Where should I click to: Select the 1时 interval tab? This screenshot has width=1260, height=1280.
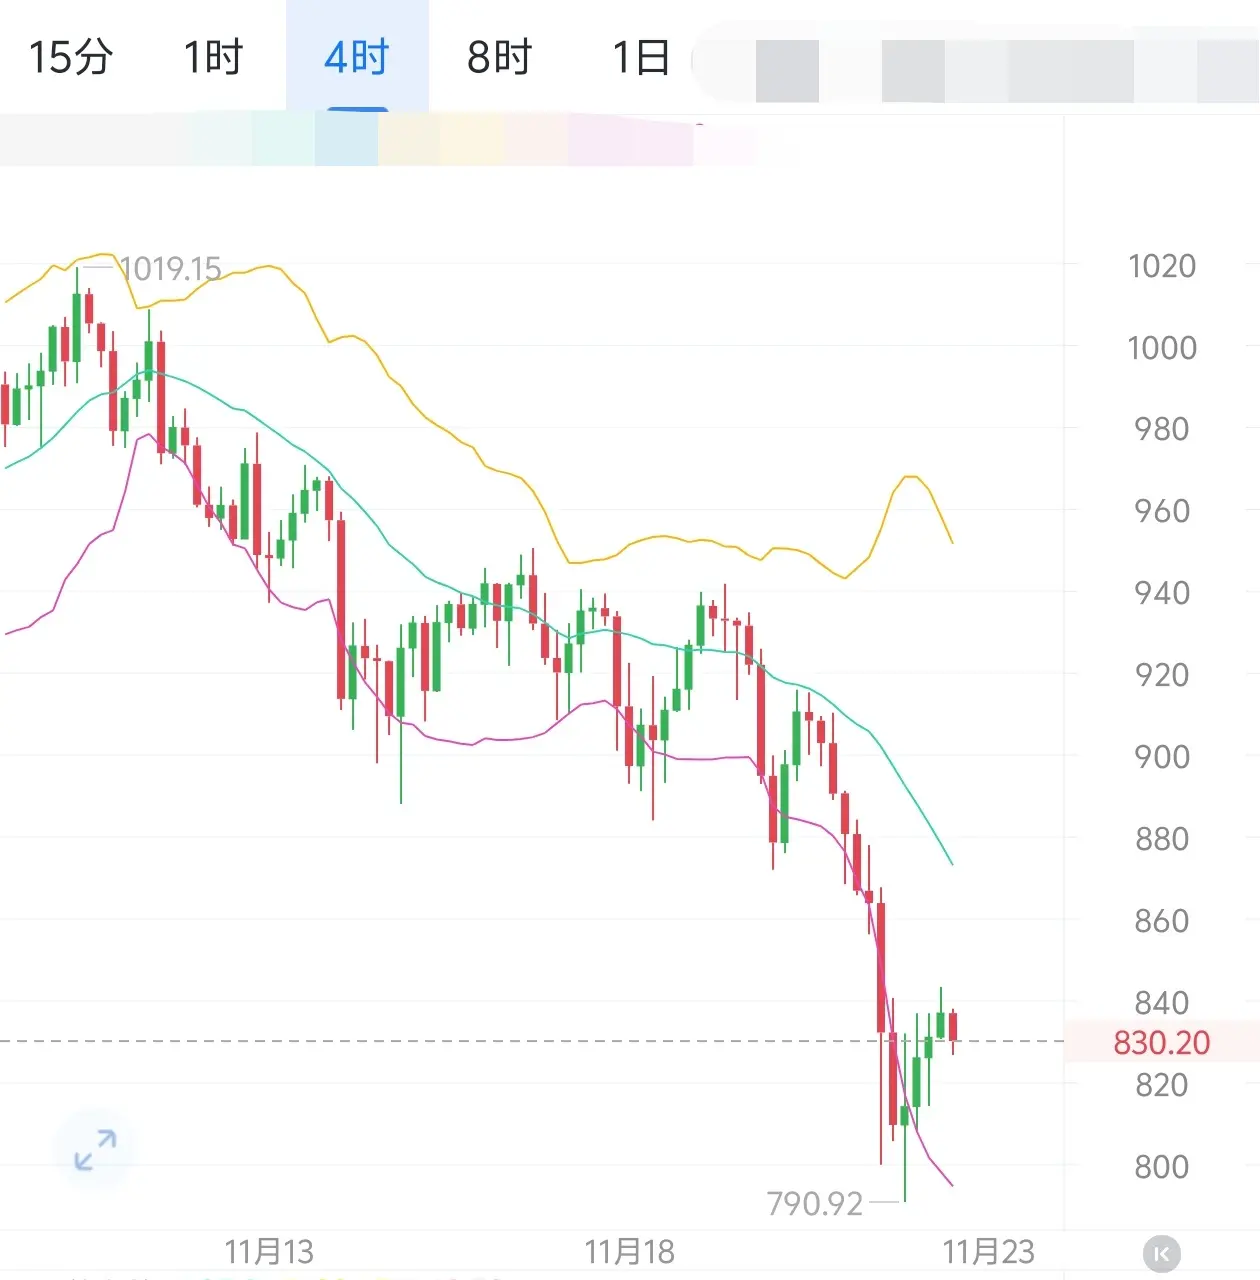213,57
